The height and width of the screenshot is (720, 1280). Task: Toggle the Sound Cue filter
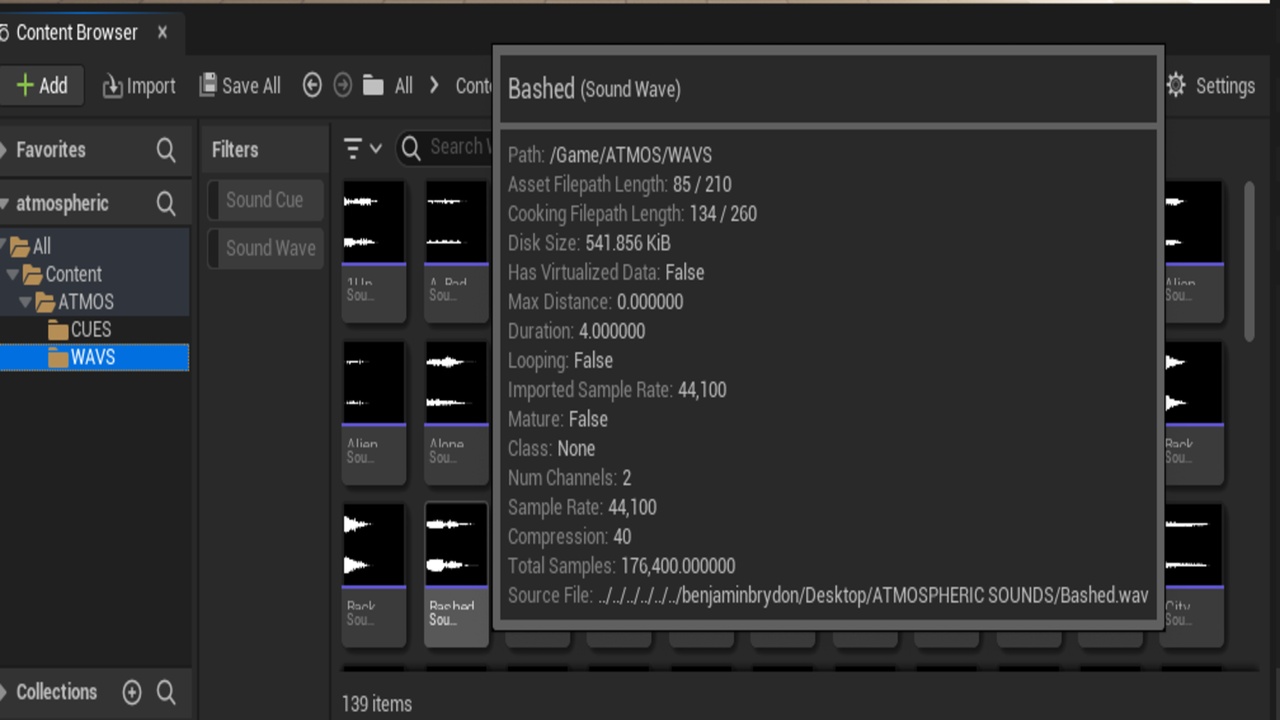[265, 200]
